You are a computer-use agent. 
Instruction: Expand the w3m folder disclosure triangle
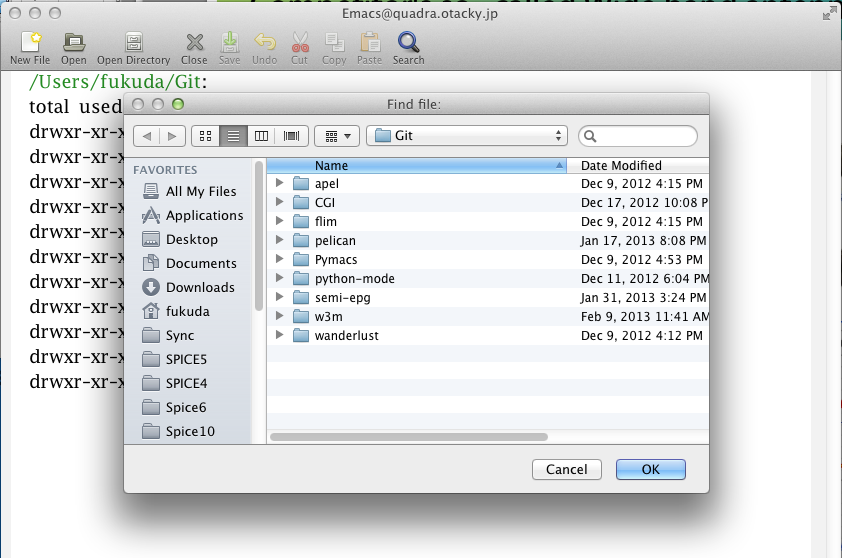coord(279,316)
